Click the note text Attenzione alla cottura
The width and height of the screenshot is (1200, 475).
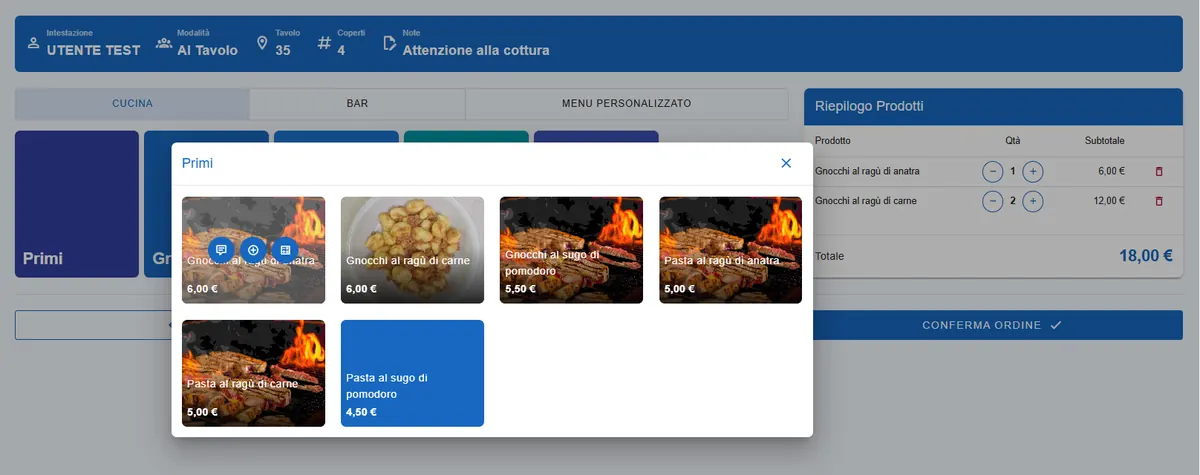click(476, 50)
